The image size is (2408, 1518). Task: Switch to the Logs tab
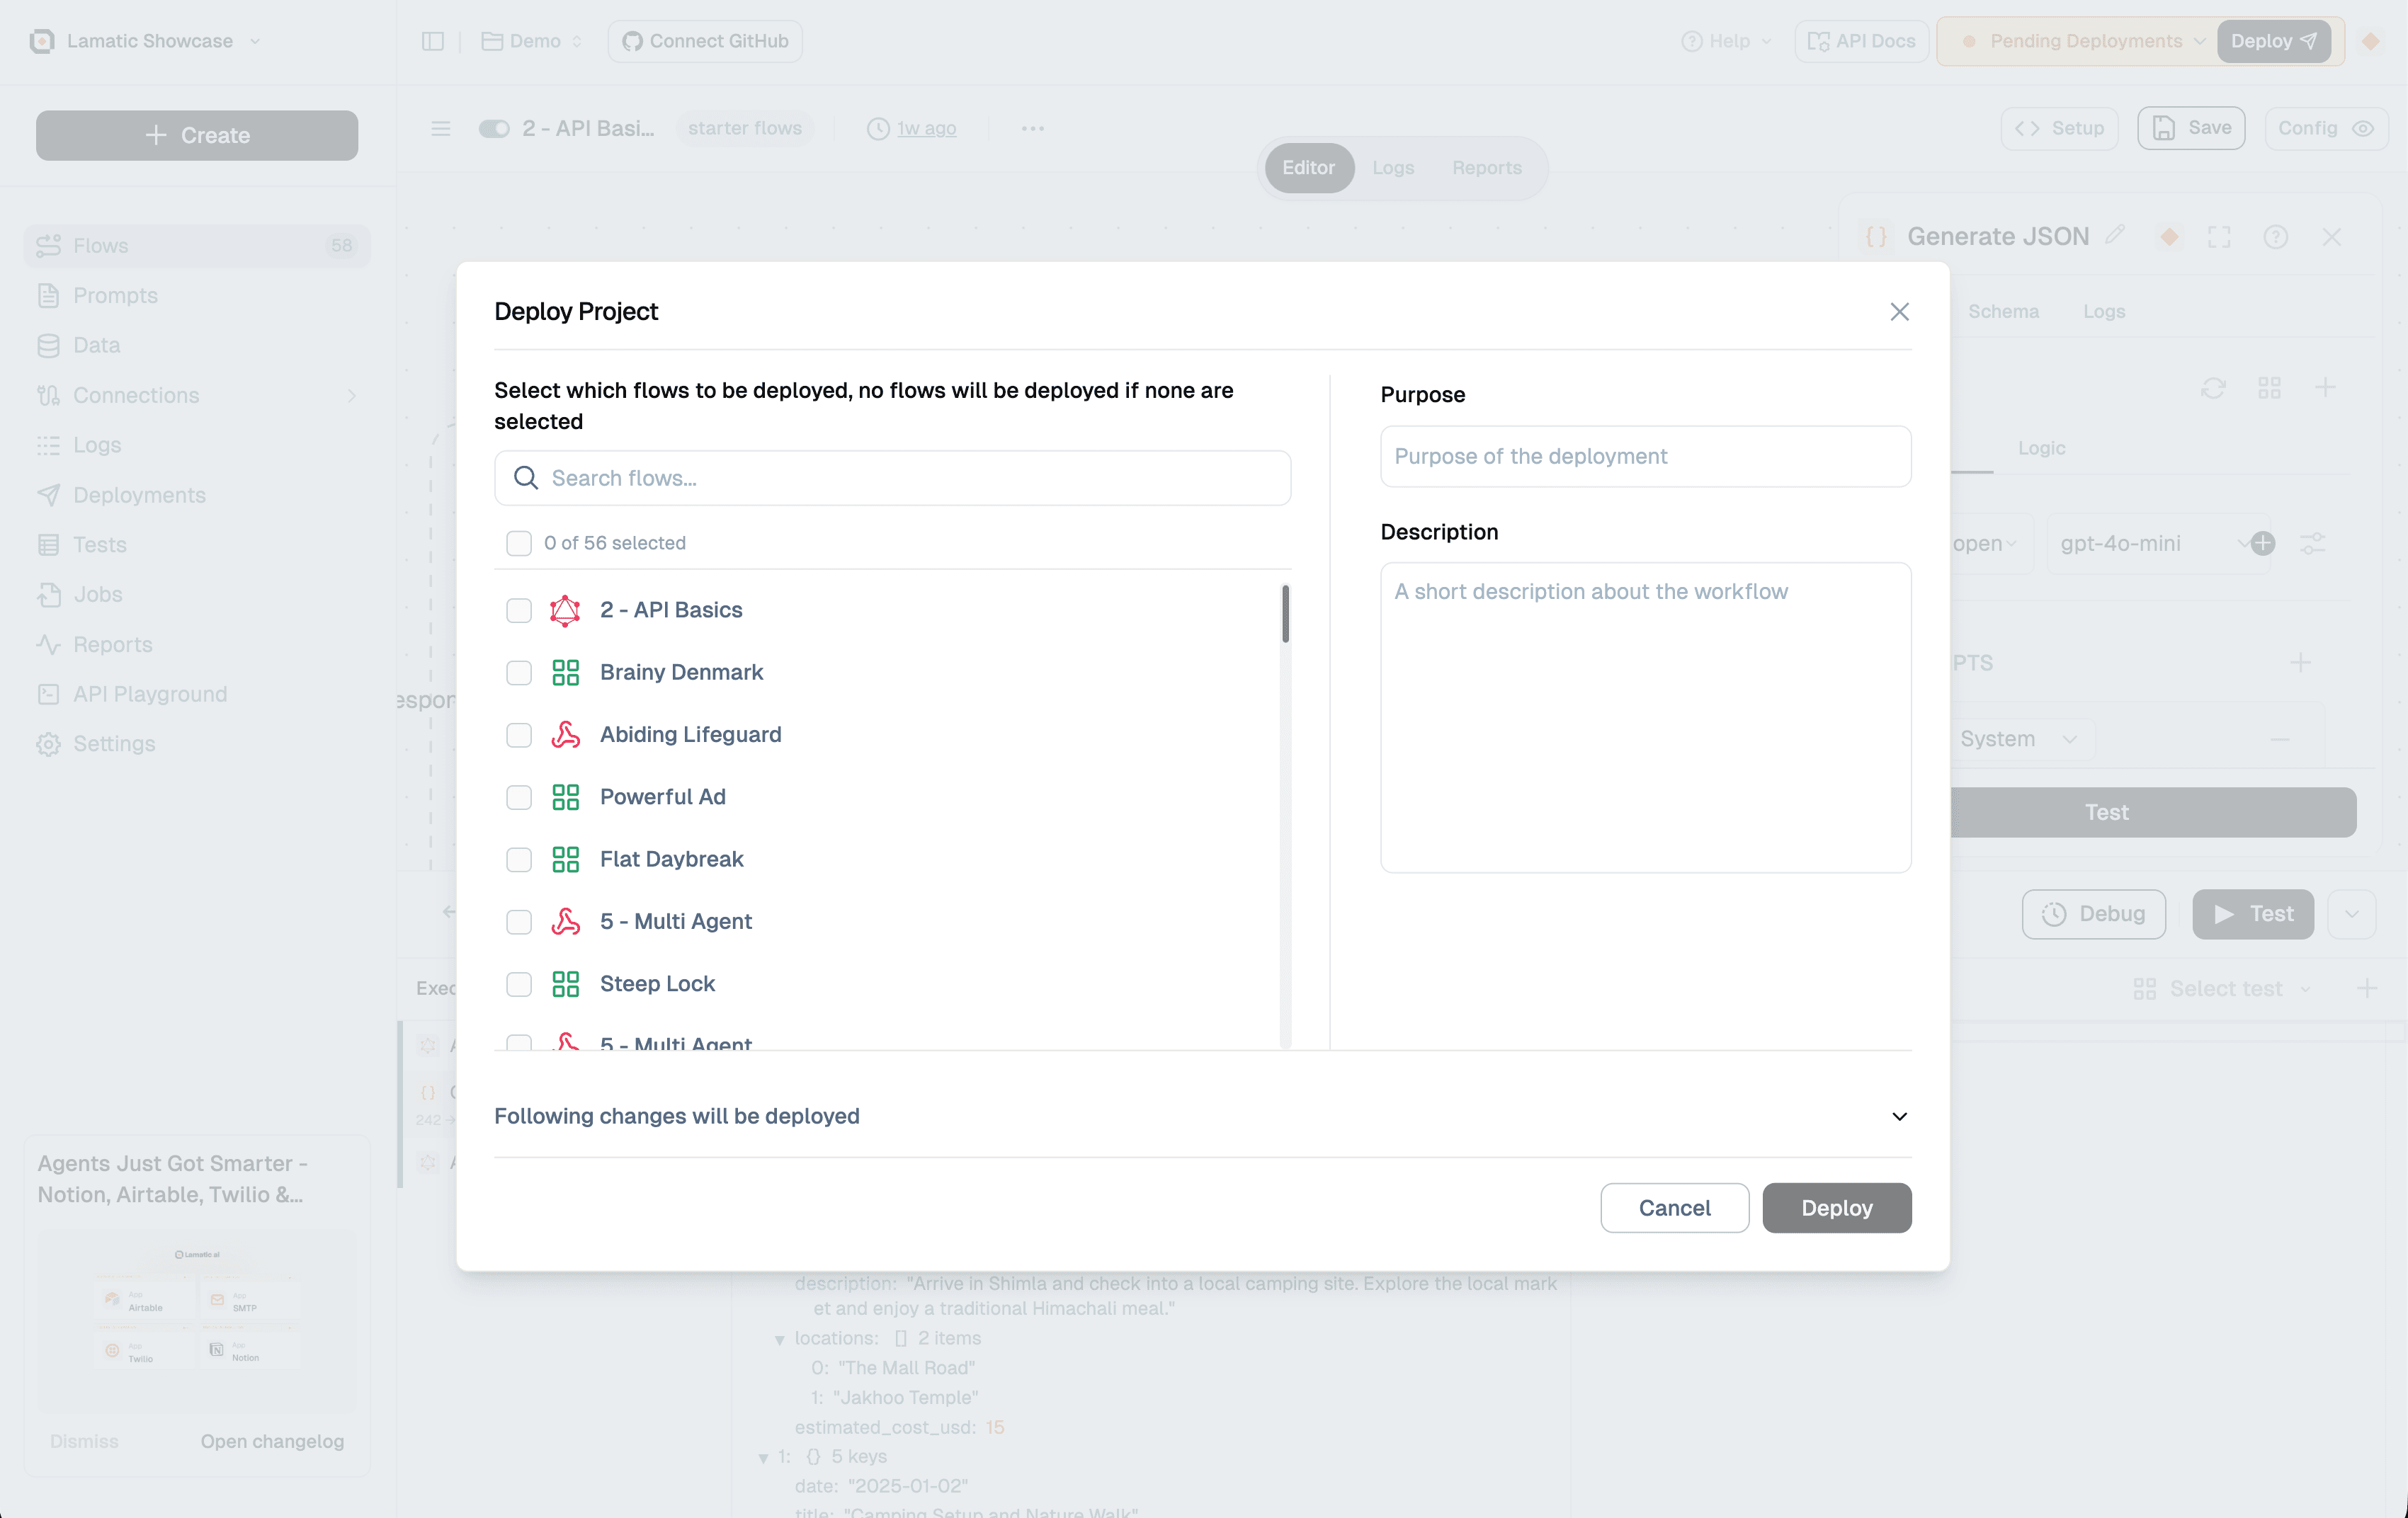1392,168
